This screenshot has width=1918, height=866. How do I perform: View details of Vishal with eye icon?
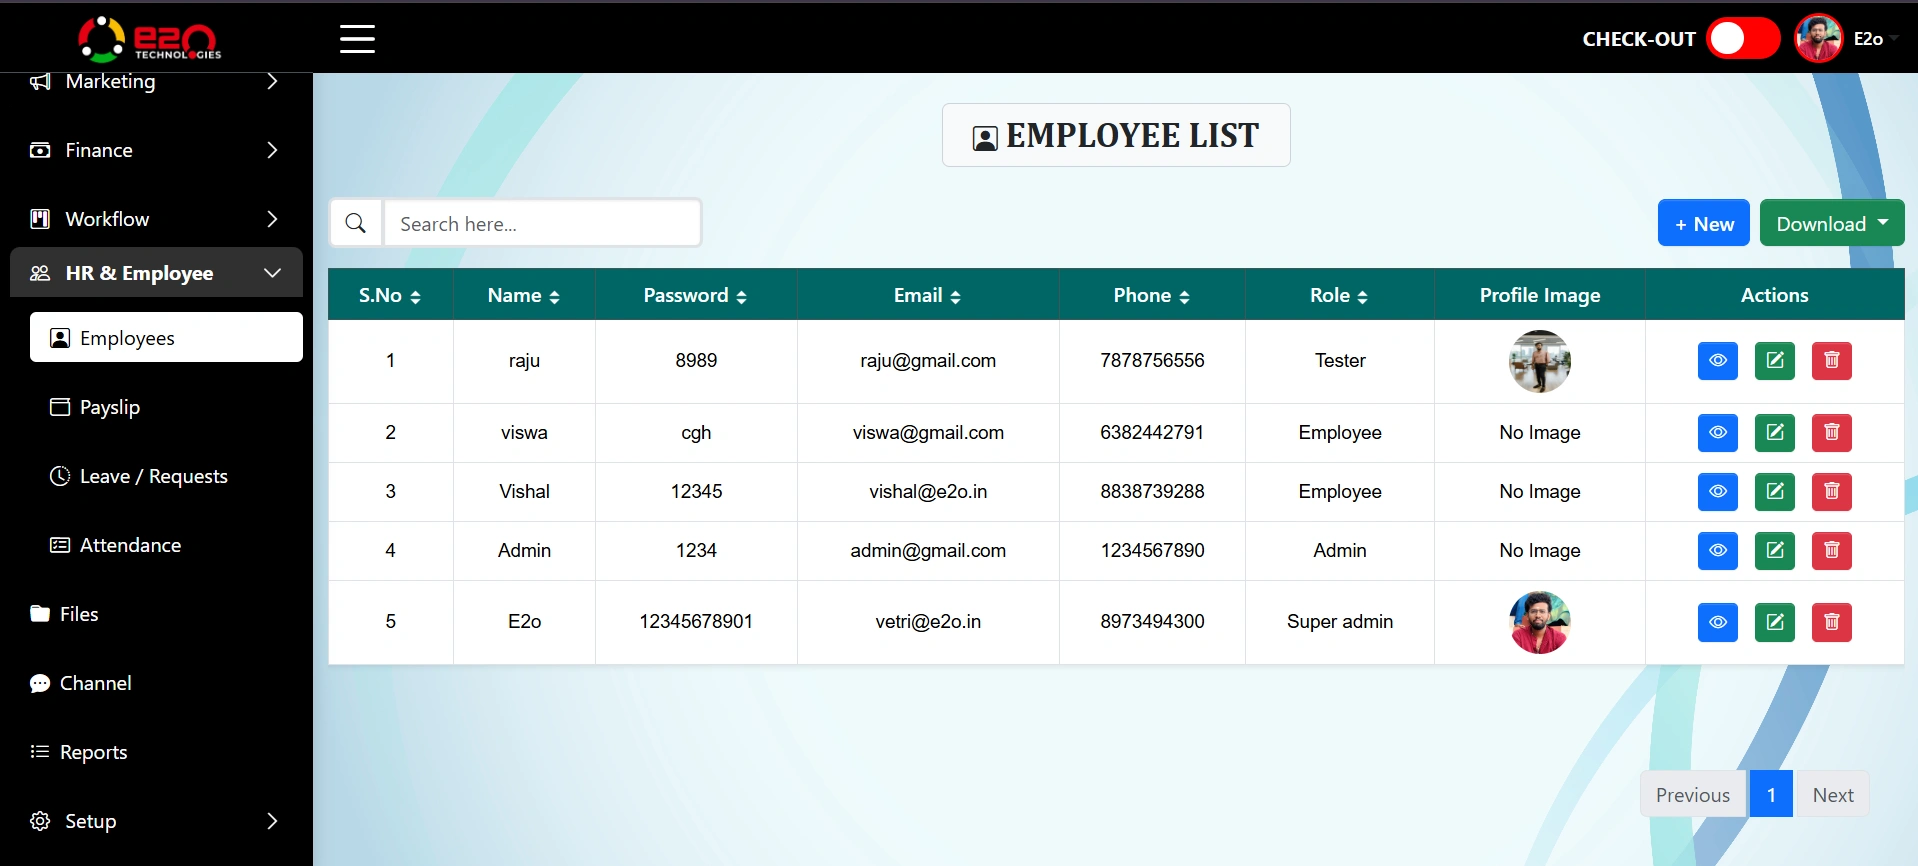click(x=1717, y=492)
